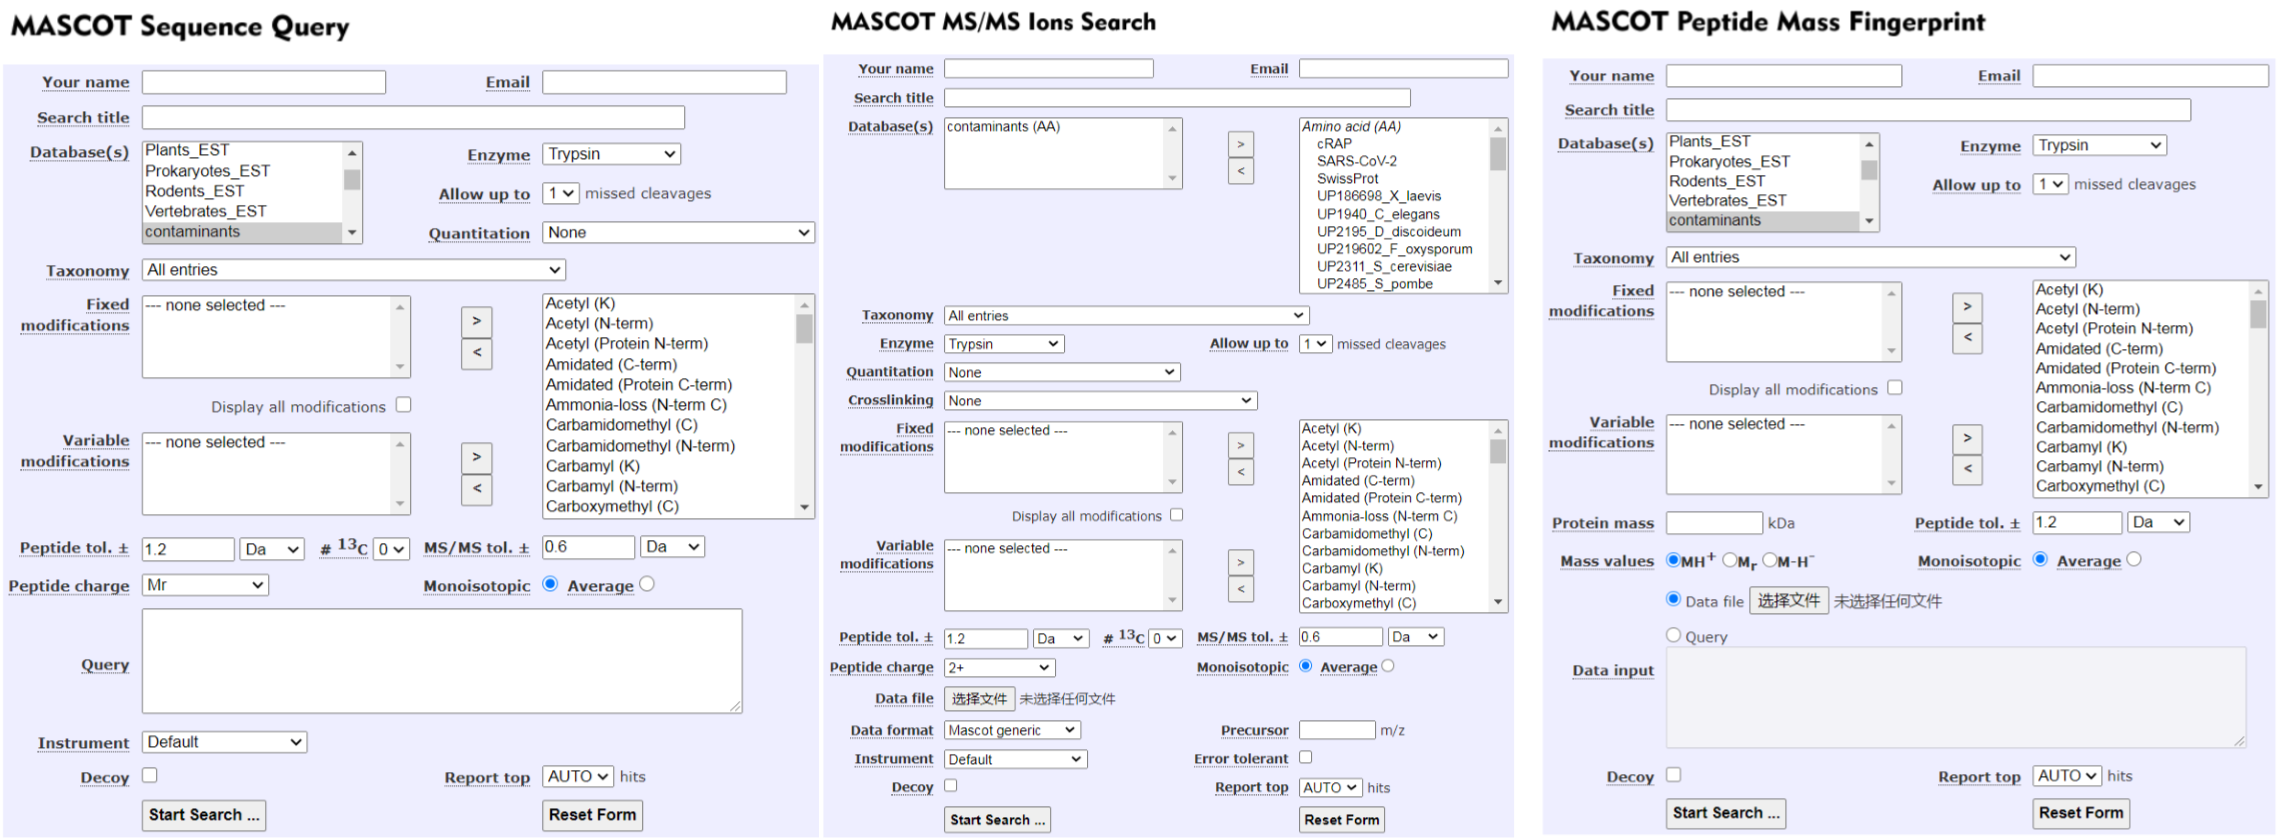Open Enzyme dropdown in Sequence Query
This screenshot has width=2279, height=840.
pyautogui.click(x=612, y=154)
